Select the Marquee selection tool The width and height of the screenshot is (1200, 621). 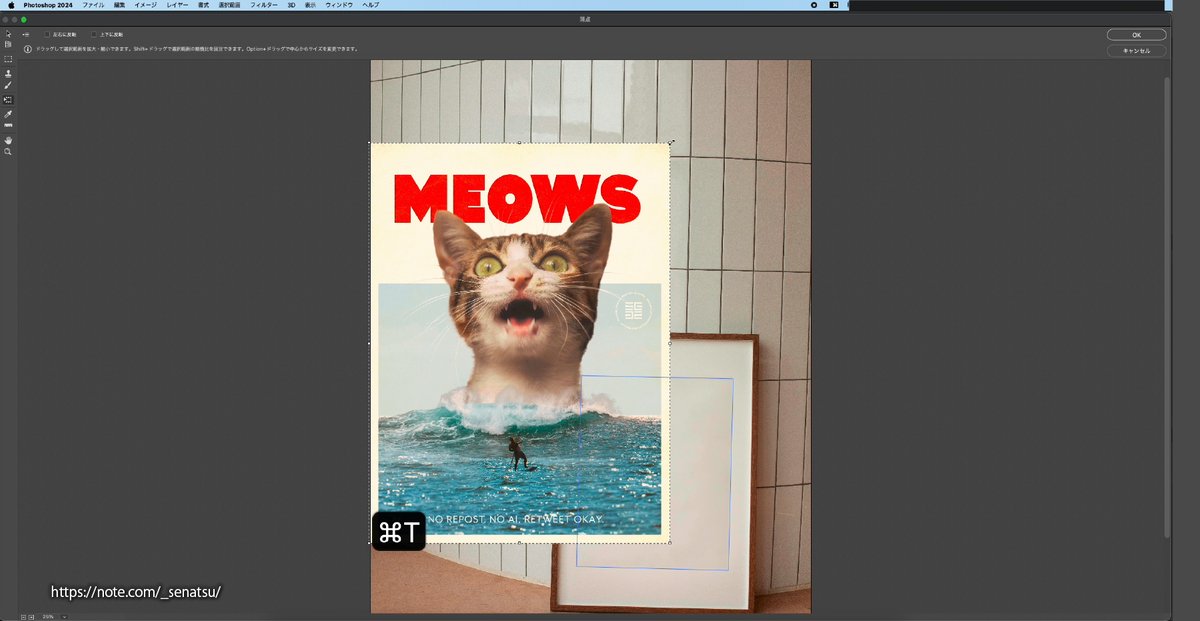pyautogui.click(x=8, y=60)
